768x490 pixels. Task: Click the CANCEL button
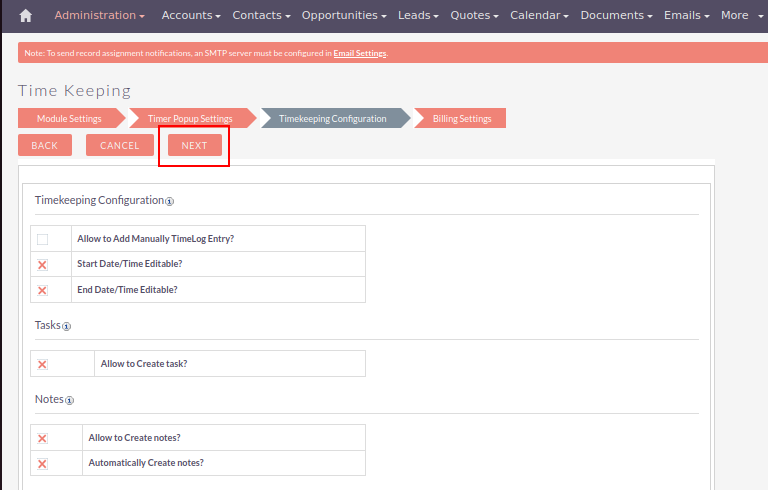coord(120,146)
